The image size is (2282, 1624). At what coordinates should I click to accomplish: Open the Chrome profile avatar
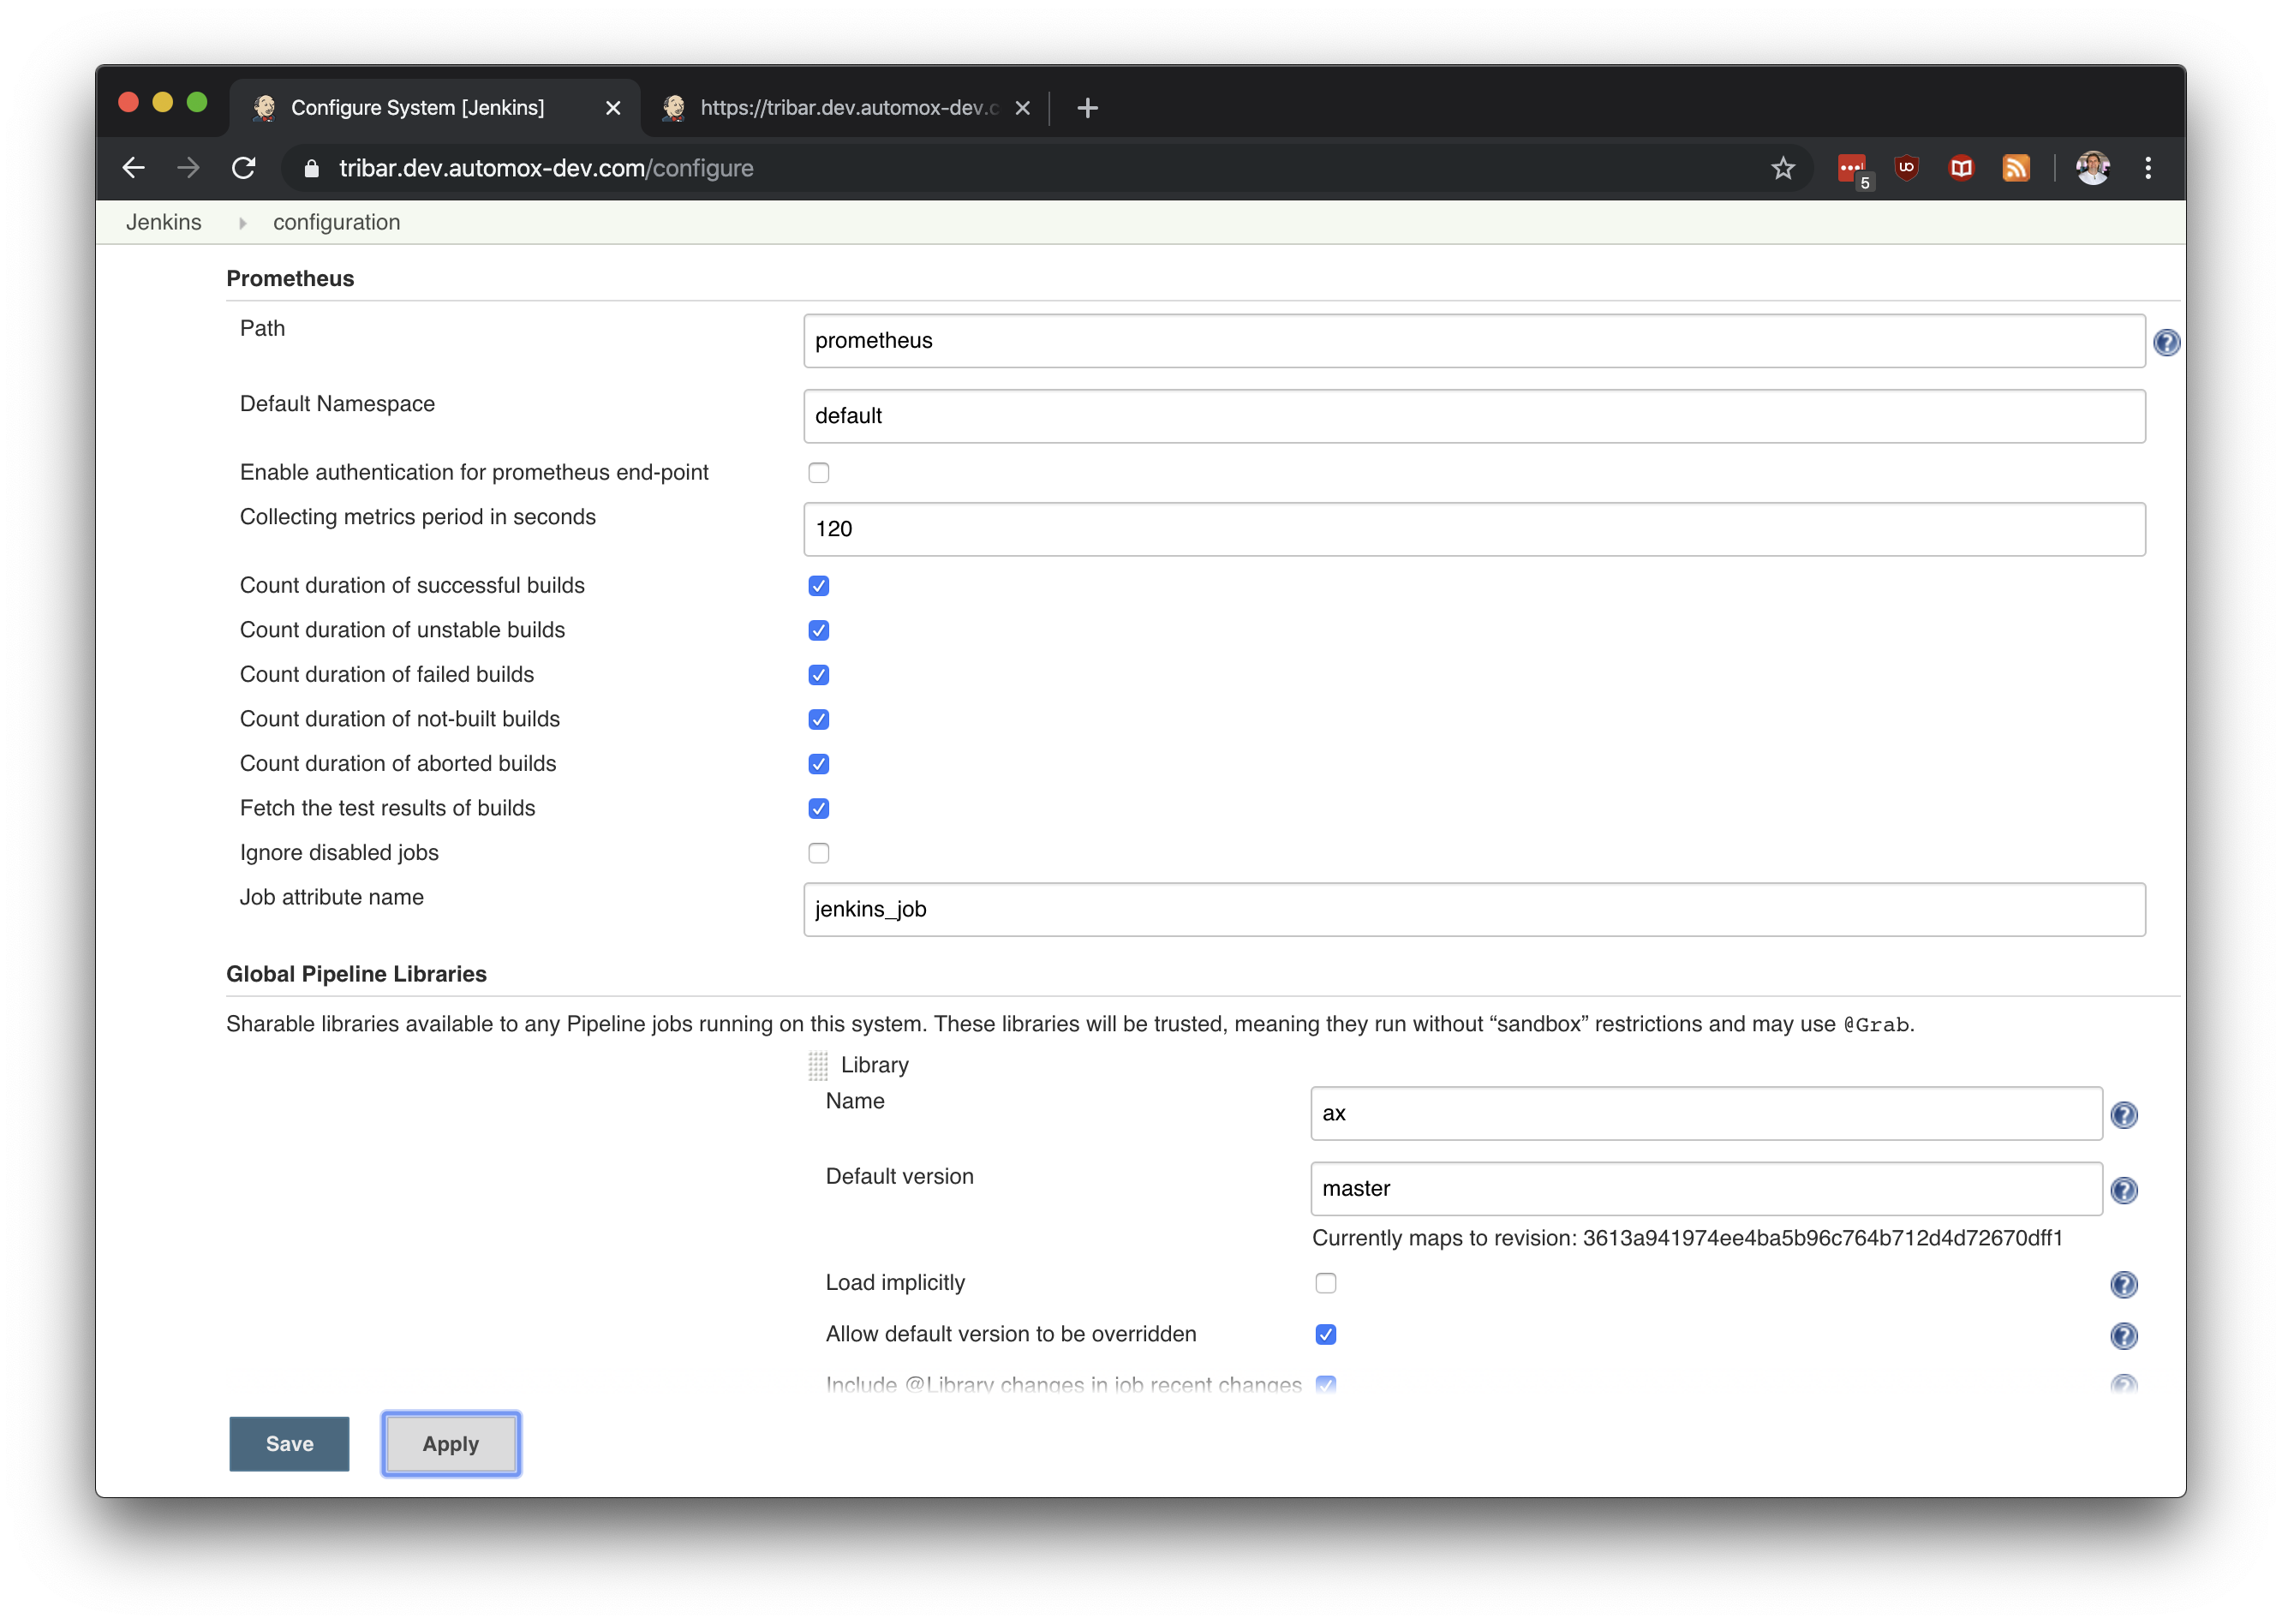(x=2093, y=168)
